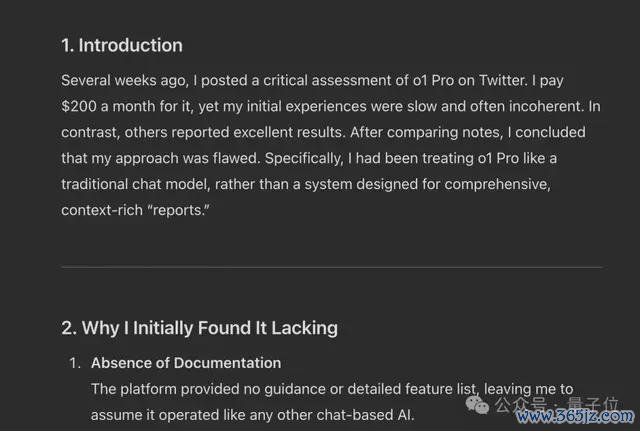Click the horizontal divider between sections
The image size is (640, 431).
332,267
